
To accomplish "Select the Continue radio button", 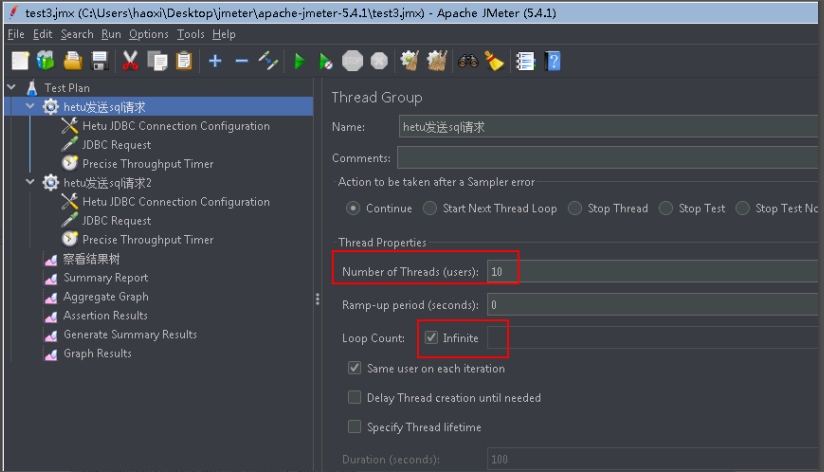I will [x=353, y=209].
